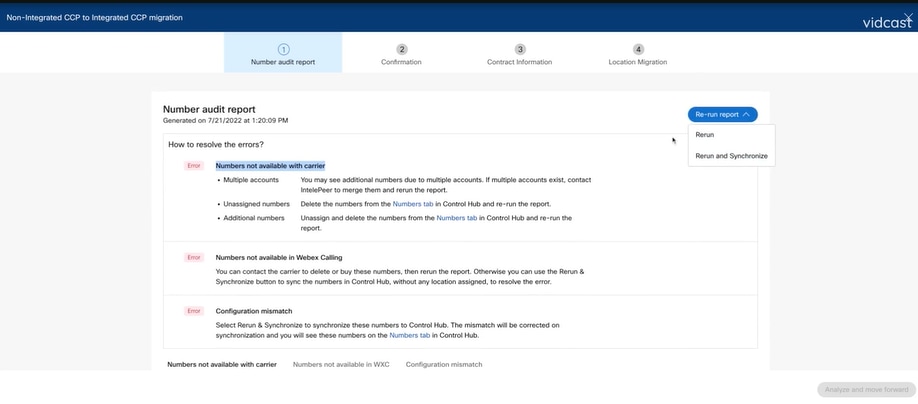This screenshot has width=918, height=404.
Task: Open Numbers tab link in Additional numbers row
Action: pos(457,218)
